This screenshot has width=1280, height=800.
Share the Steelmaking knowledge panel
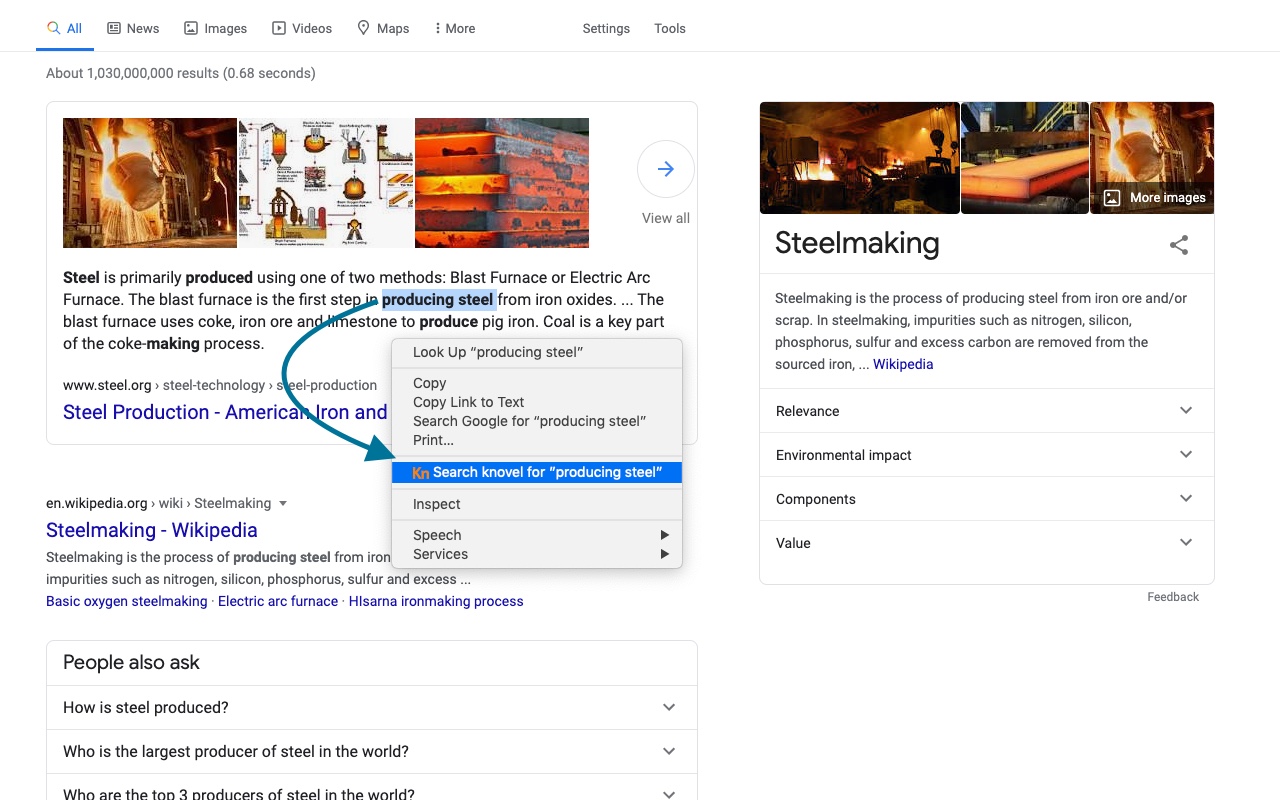[1179, 245]
